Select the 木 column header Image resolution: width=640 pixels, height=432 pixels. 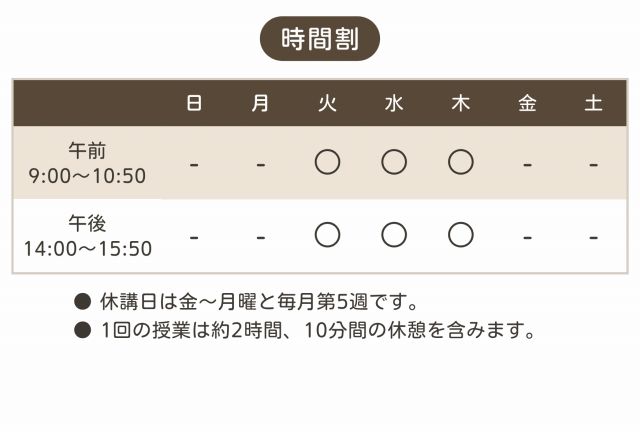460,103
